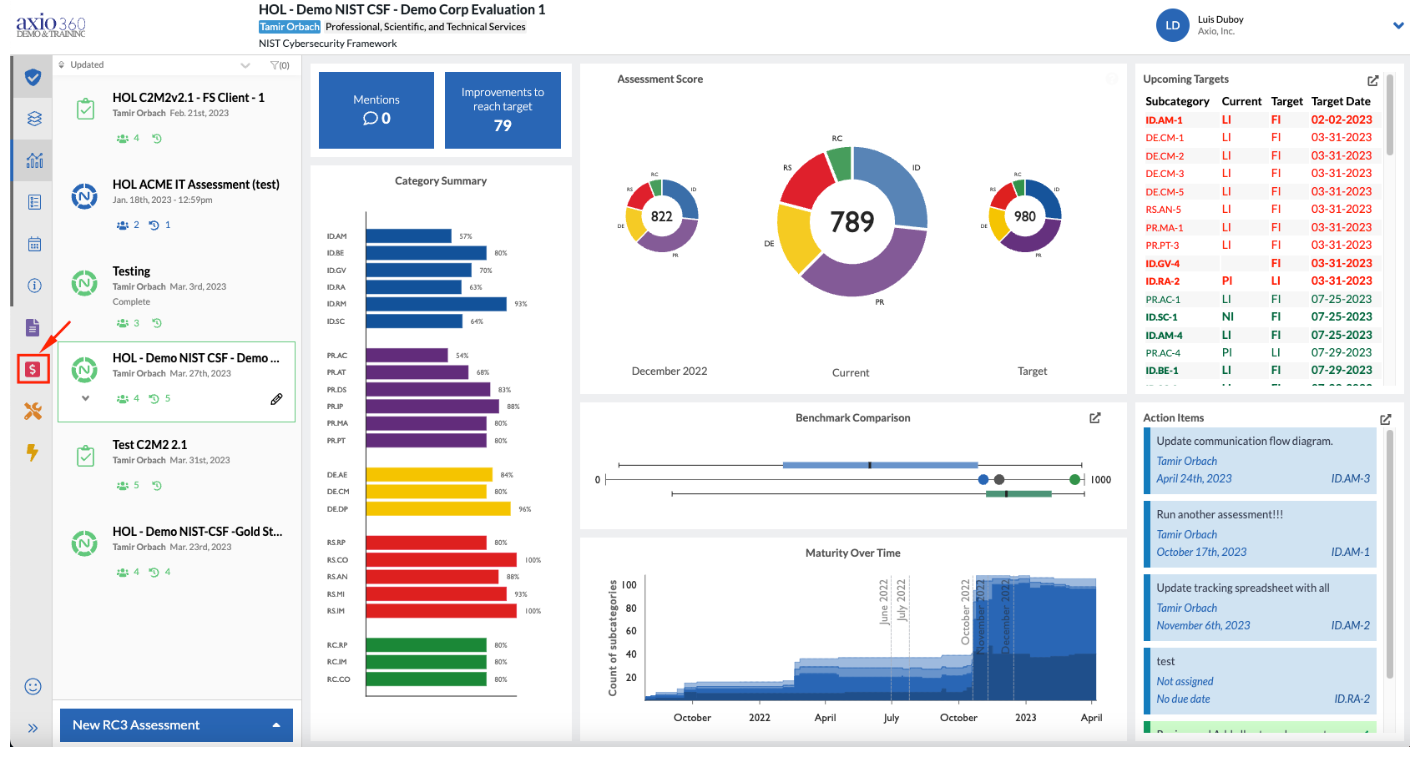Open the smiley face feedback icon
Screen dimensions: 1416x760
pos(33,686)
